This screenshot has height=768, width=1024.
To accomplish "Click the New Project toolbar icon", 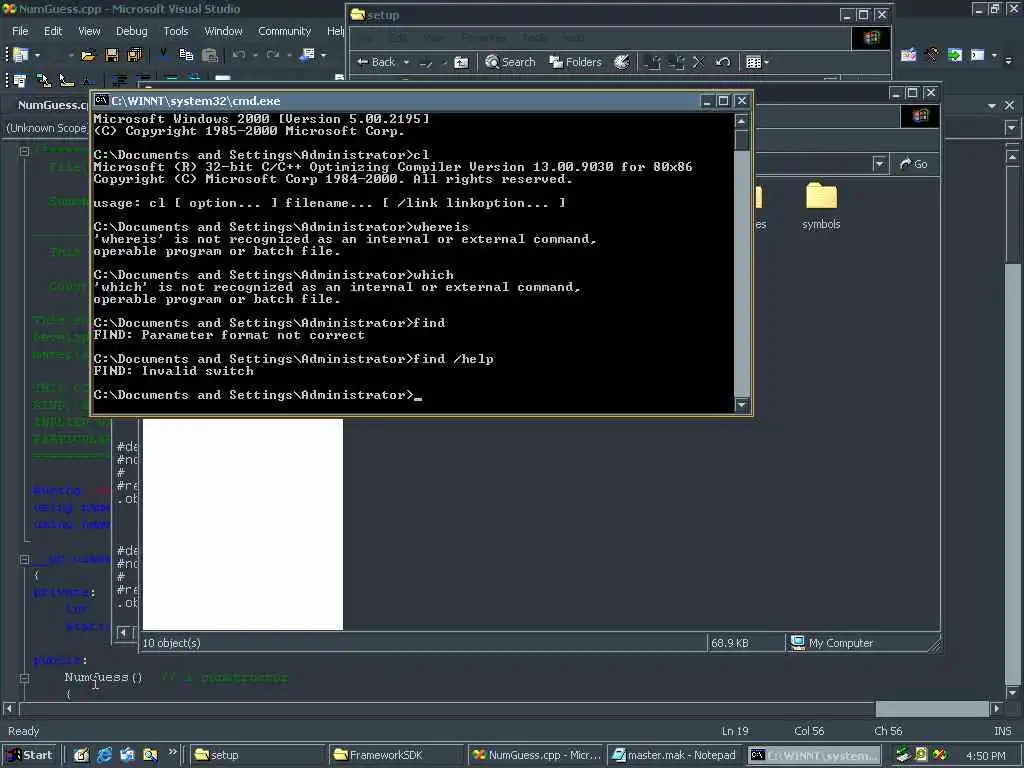I will pos(21,55).
